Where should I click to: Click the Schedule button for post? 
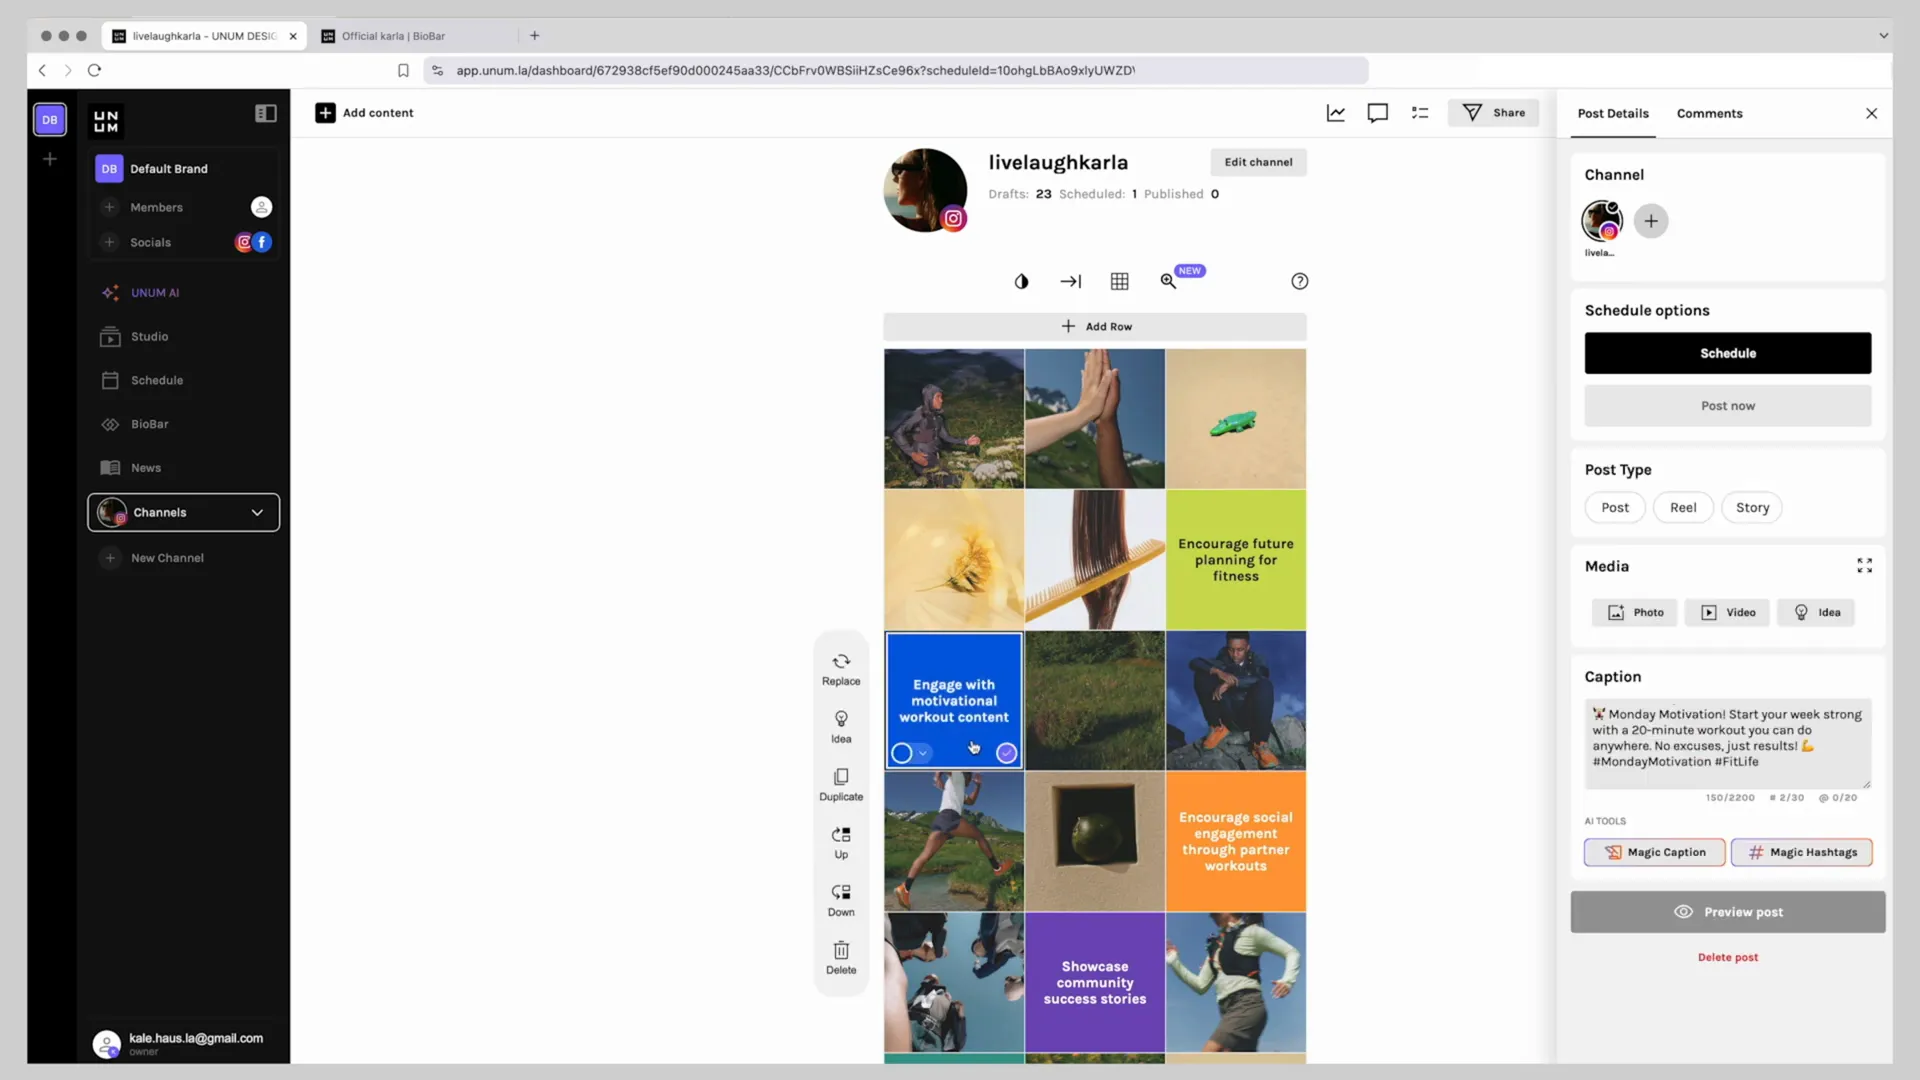[x=1727, y=352]
